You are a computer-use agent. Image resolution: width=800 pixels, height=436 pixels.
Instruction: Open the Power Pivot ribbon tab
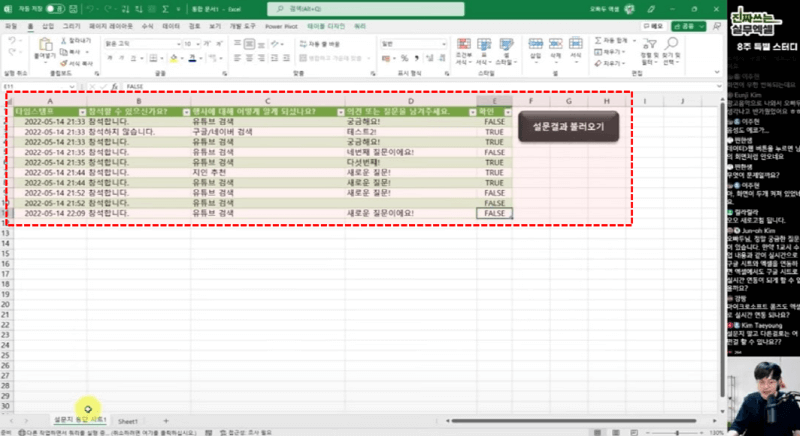[281, 26]
